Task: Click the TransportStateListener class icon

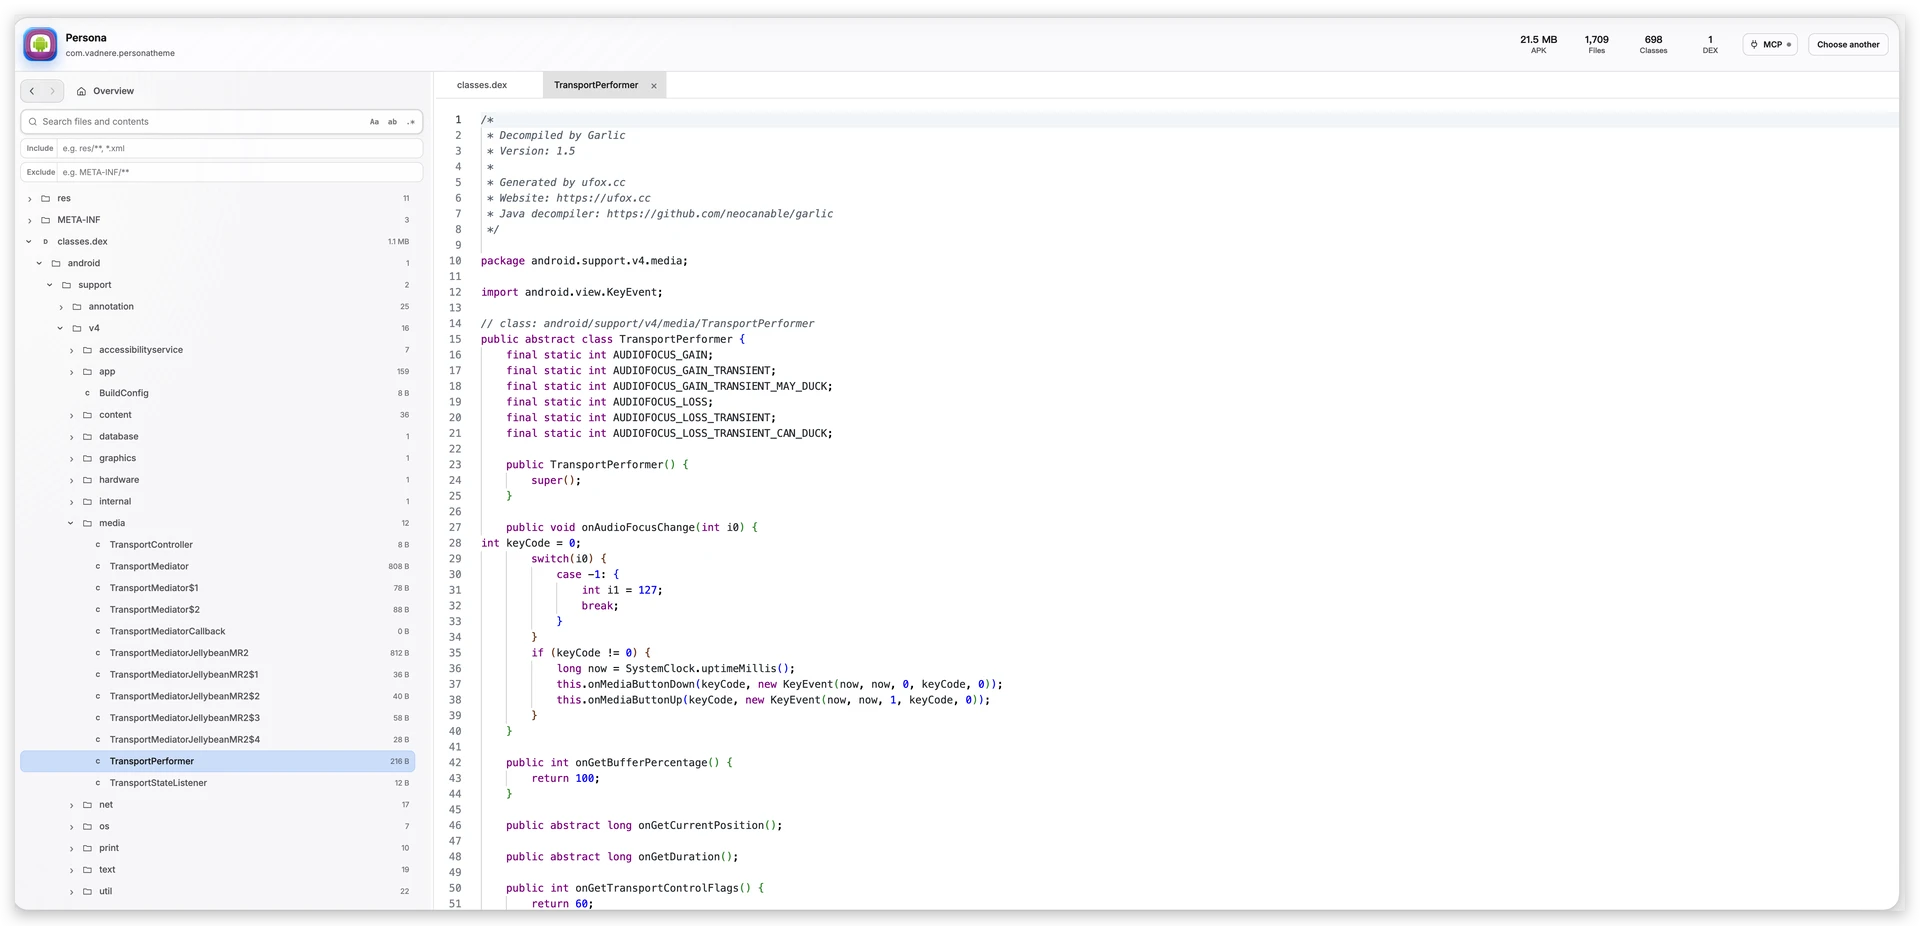Action: (x=98, y=783)
